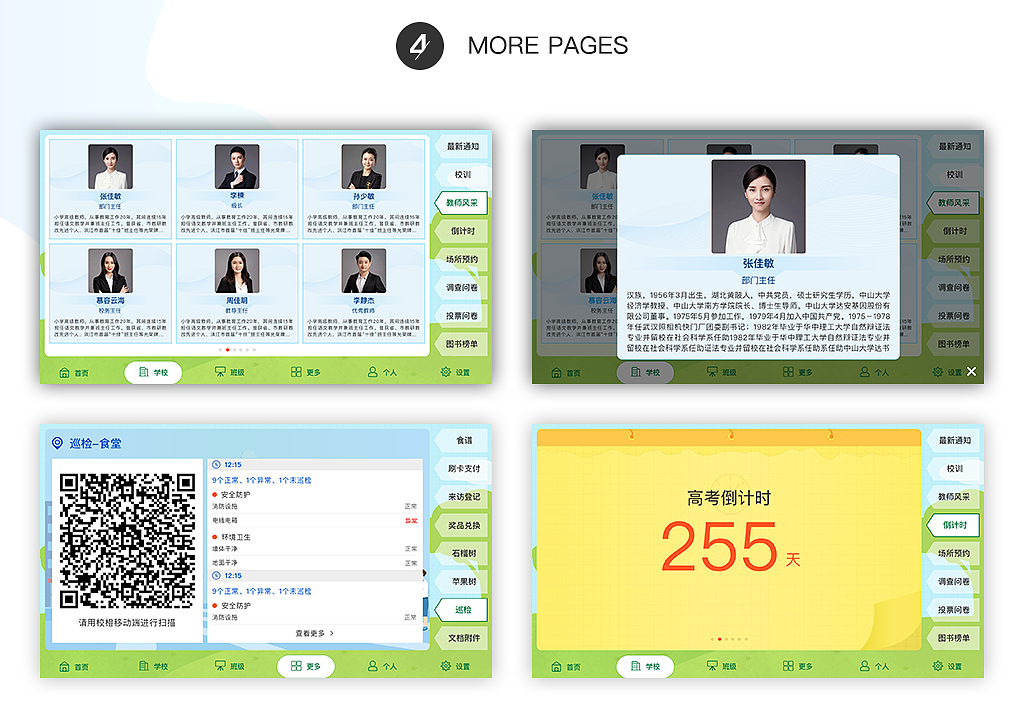Open the 石榴树 side tab
Image resolution: width=1024 pixels, height=724 pixels.
pos(462,553)
